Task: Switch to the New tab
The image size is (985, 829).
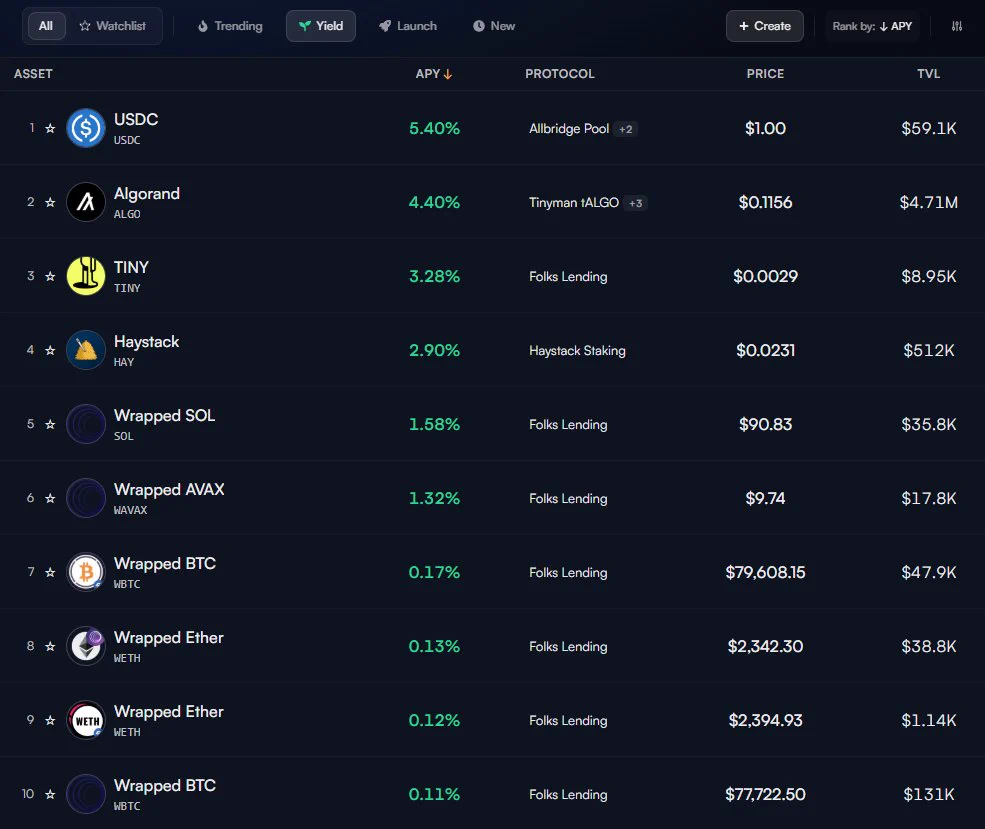Action: click(494, 26)
